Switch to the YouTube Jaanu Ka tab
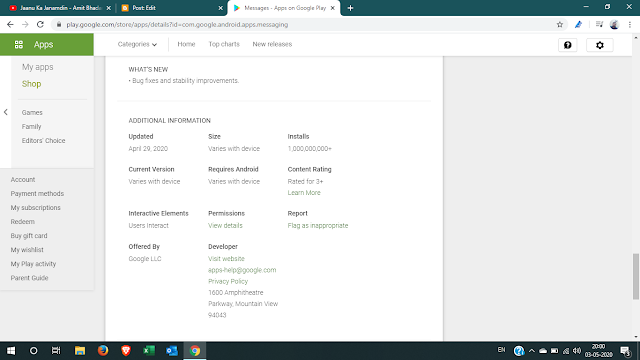 click(60, 8)
